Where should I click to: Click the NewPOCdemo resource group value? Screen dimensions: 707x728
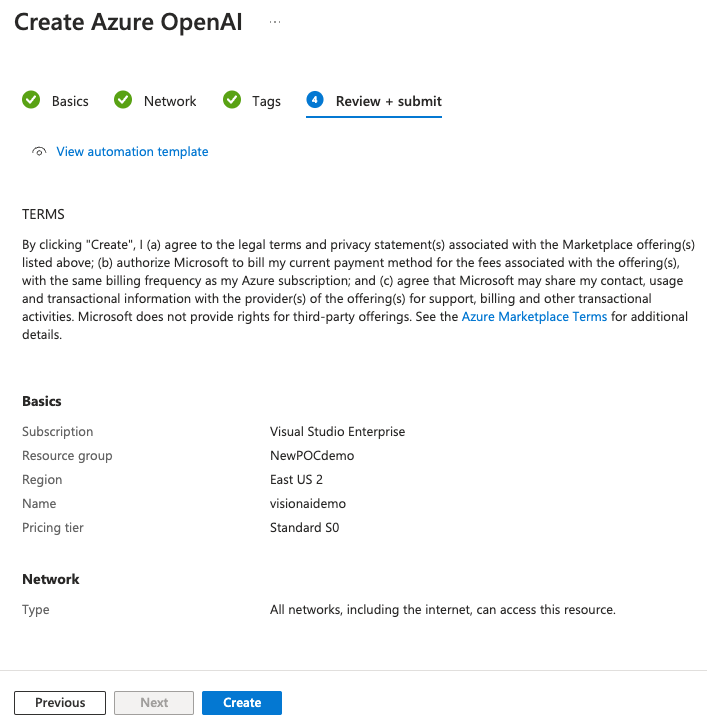pyautogui.click(x=312, y=456)
